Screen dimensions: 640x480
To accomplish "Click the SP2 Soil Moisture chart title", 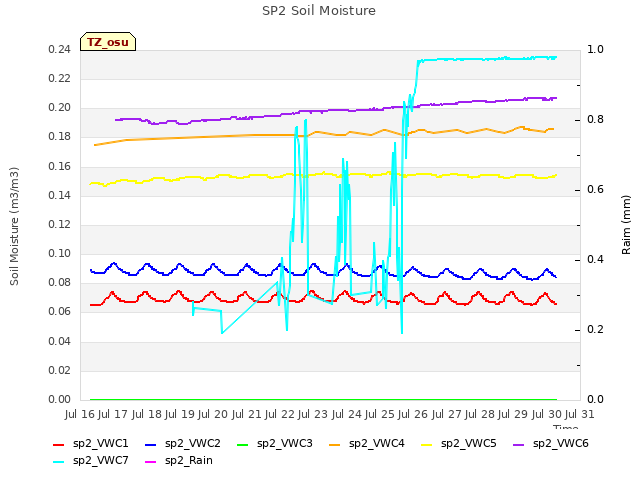I will 319,11.
